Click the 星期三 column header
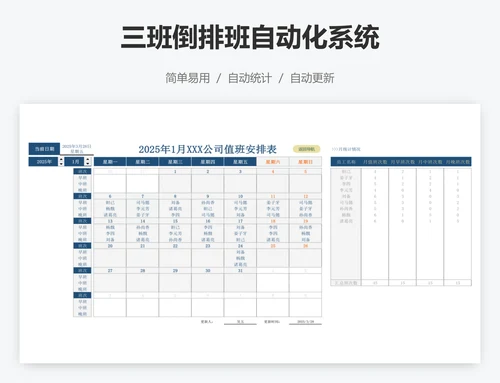The height and width of the screenshot is (383, 500). point(175,162)
